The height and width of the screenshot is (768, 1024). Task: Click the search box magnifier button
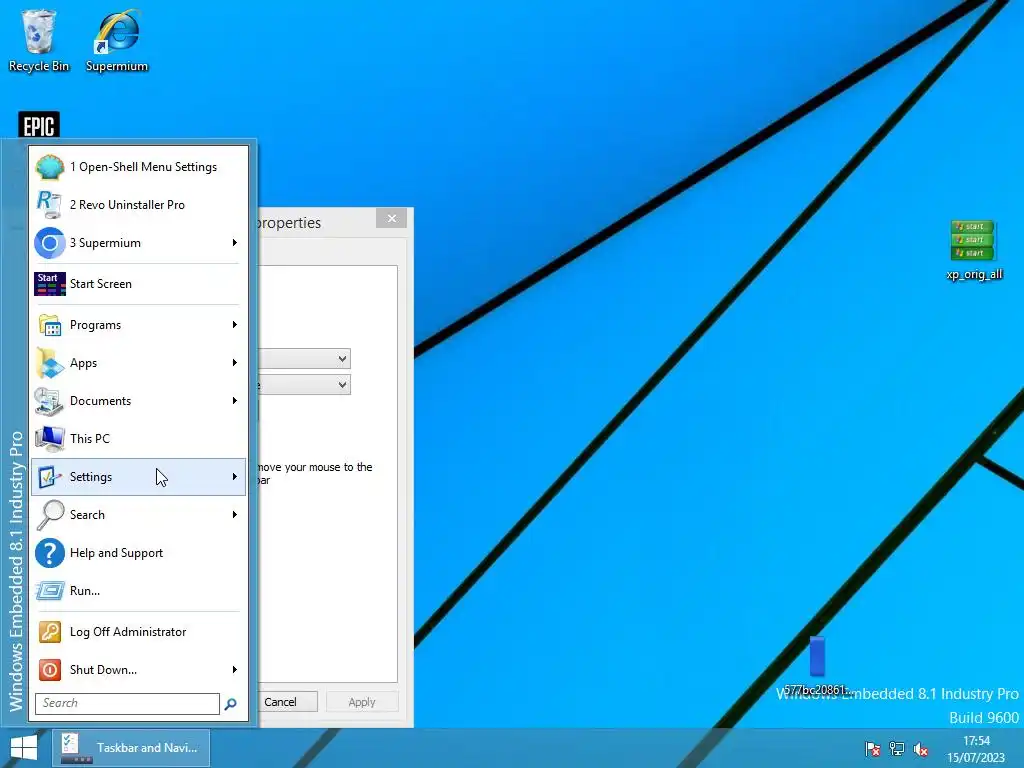pos(231,704)
